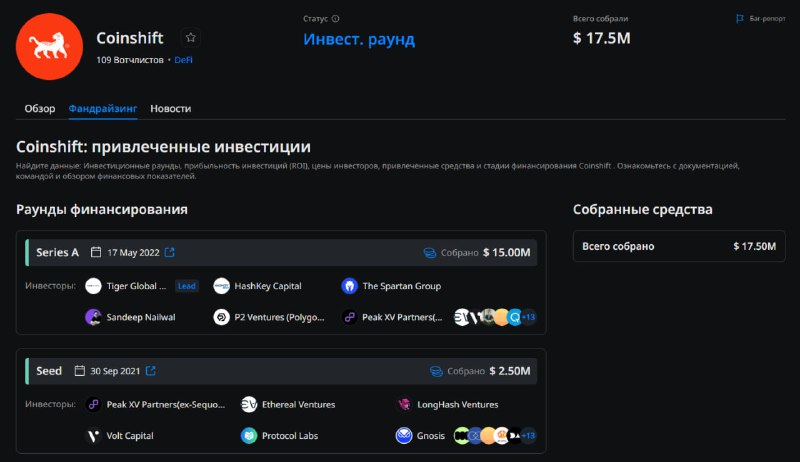Screen dimensions: 800x462
Task: Click the Volt Capital logo
Action: coord(93,435)
